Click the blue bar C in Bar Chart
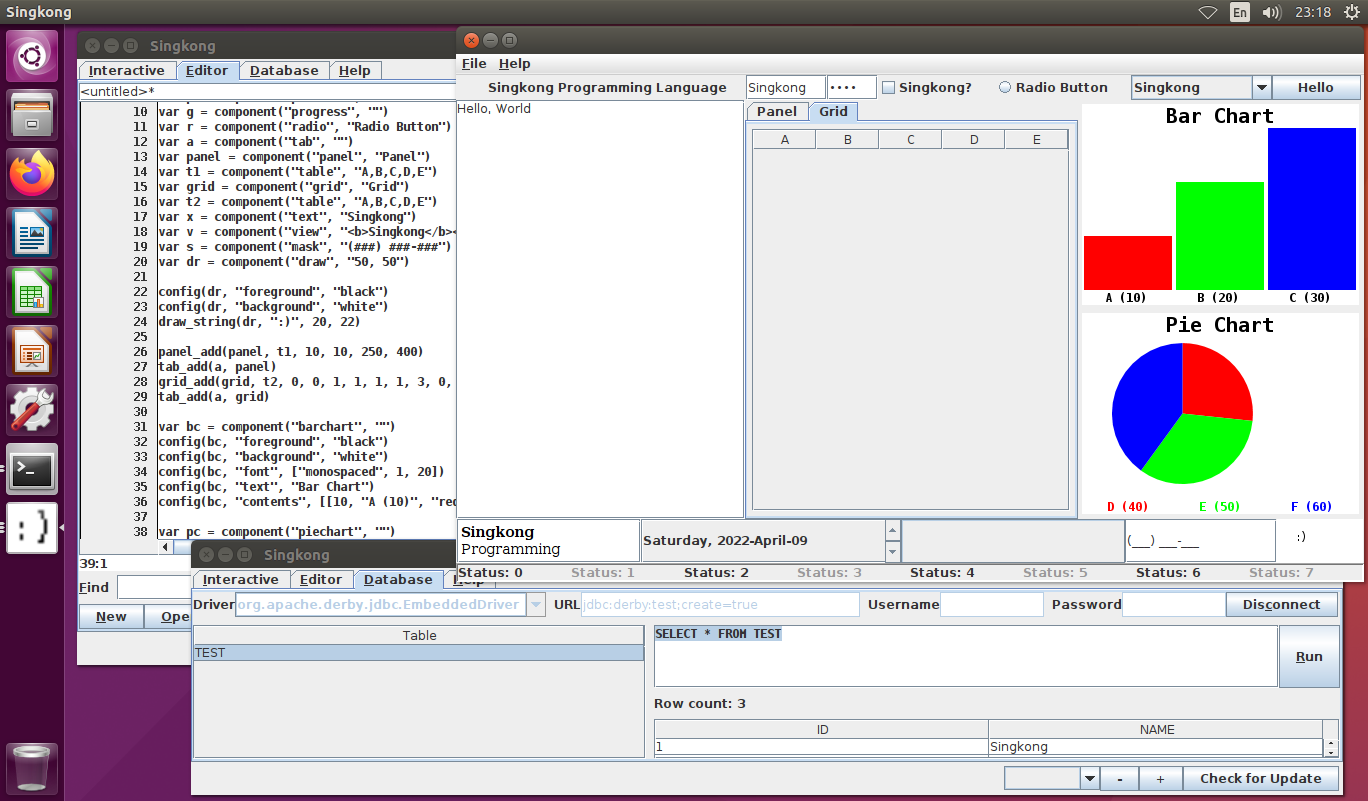Screen dimensions: 1368x801 click(x=1311, y=209)
